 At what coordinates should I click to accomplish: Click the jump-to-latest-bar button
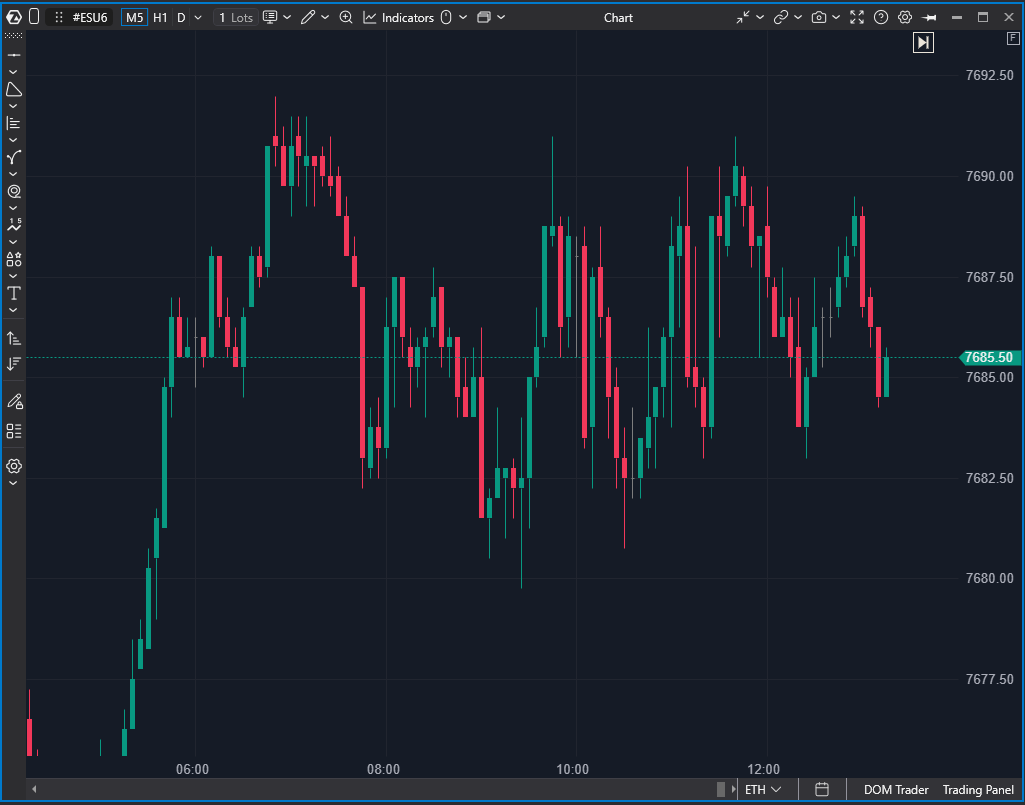pyautogui.click(x=923, y=43)
